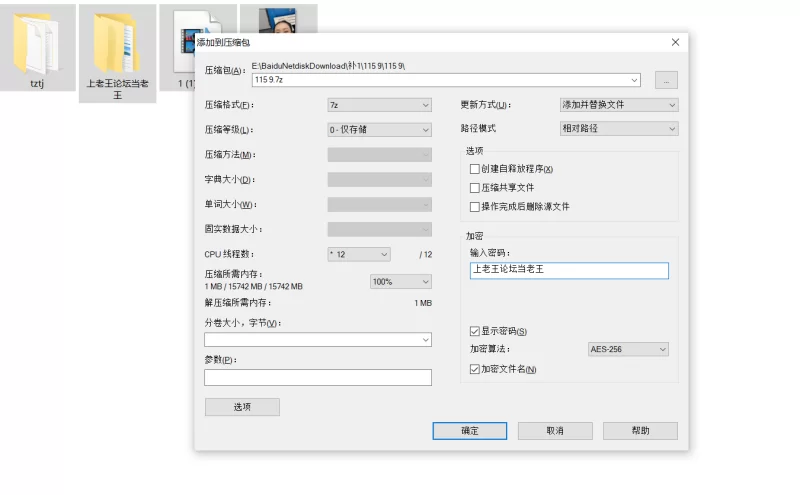Screen dimensions: 800x495
Task: Click the 确定 button
Action: pos(470,431)
